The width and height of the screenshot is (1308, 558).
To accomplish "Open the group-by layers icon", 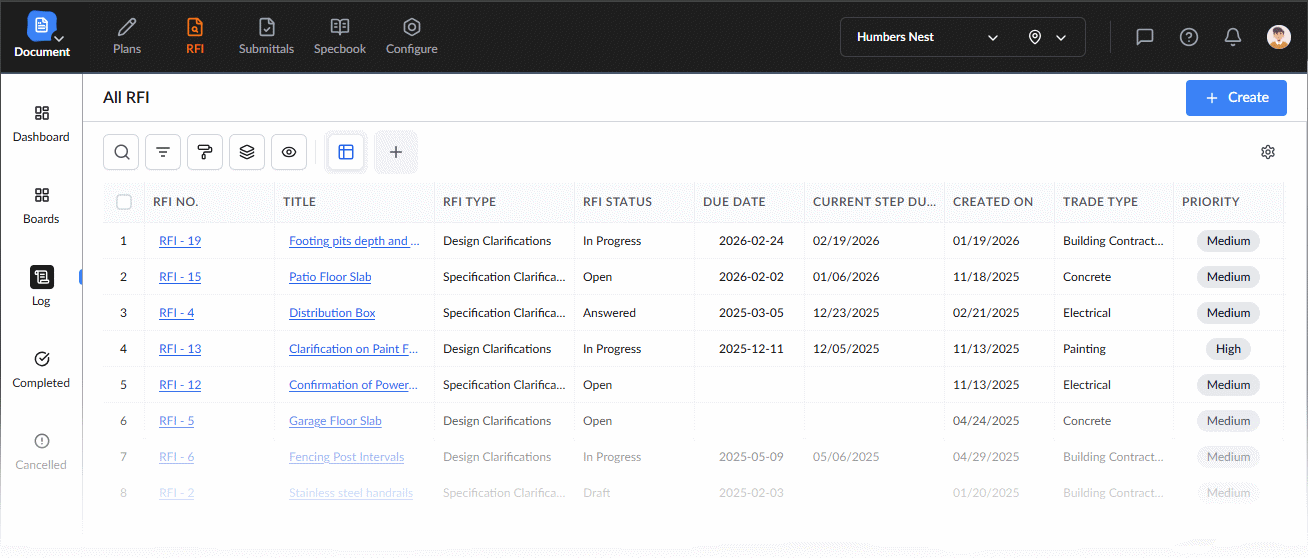I will coord(247,152).
